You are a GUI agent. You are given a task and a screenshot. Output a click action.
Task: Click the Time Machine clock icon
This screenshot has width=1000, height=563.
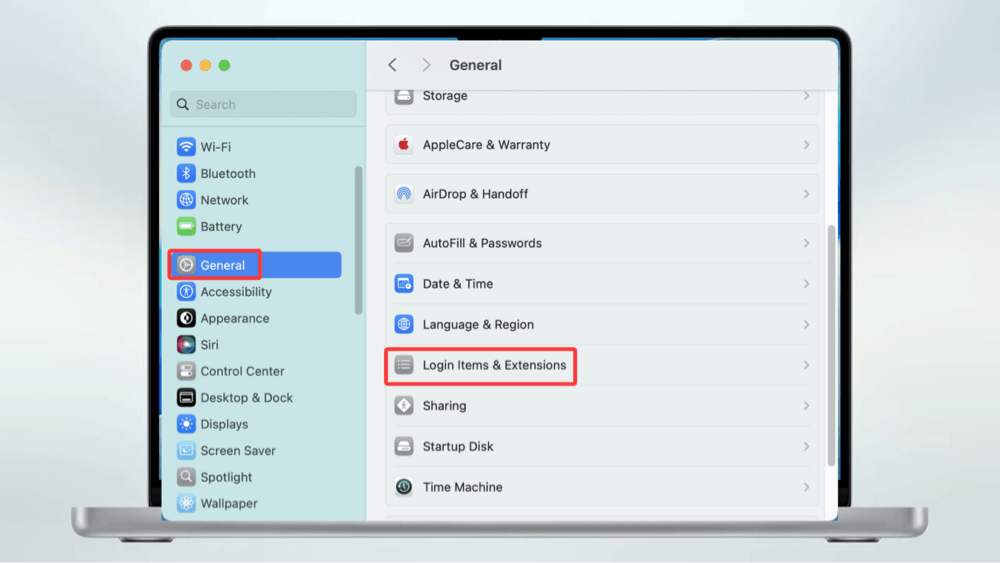[404, 487]
